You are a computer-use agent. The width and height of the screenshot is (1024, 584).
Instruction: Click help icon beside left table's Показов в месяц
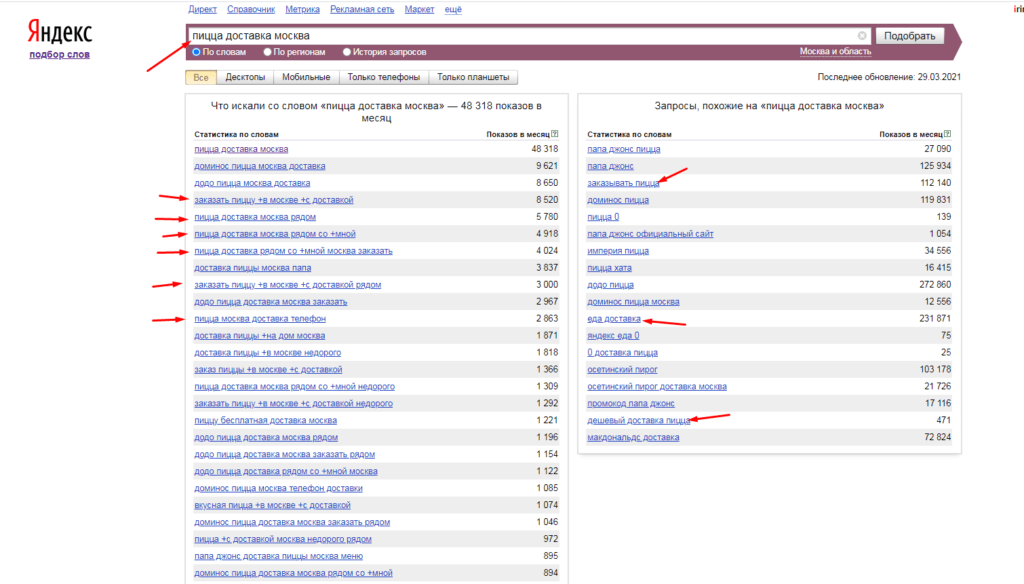[554, 134]
